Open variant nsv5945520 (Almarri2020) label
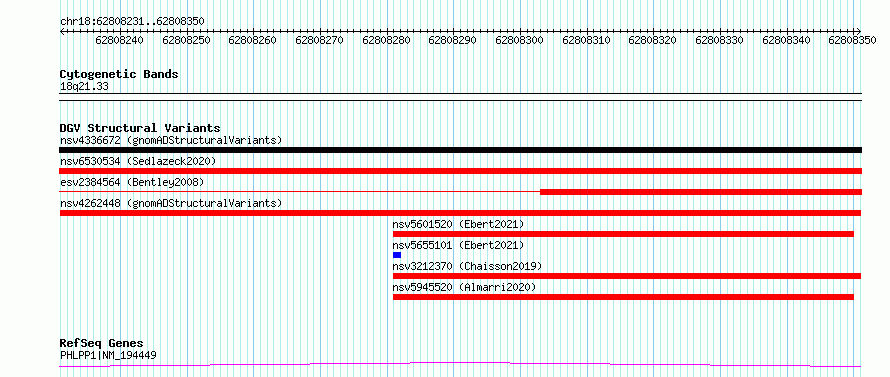890x377 pixels. click(x=464, y=287)
